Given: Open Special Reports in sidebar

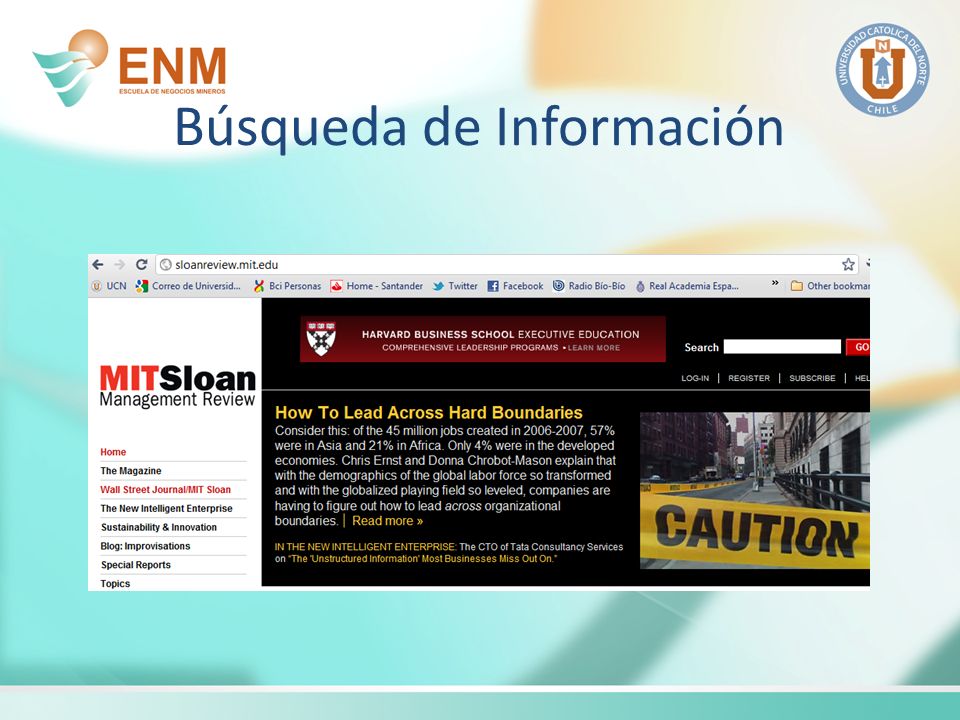Looking at the screenshot, I should tap(135, 565).
